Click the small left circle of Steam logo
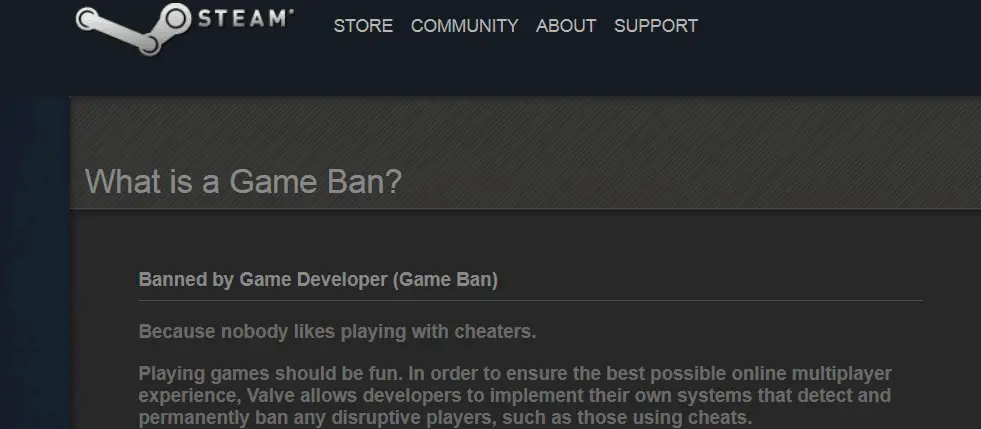 tap(87, 19)
